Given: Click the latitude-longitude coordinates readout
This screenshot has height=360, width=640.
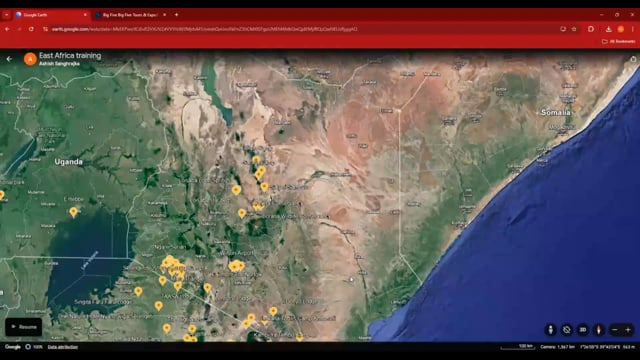Looking at the screenshot, I should coord(600,347).
